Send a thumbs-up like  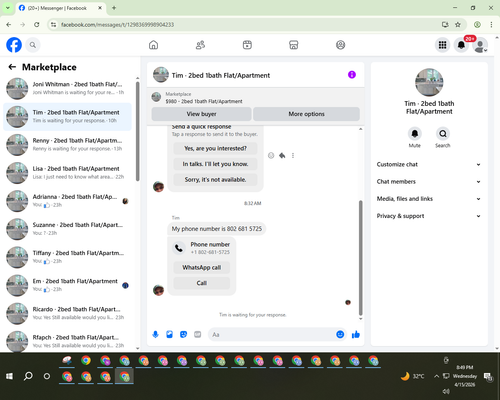click(356, 334)
